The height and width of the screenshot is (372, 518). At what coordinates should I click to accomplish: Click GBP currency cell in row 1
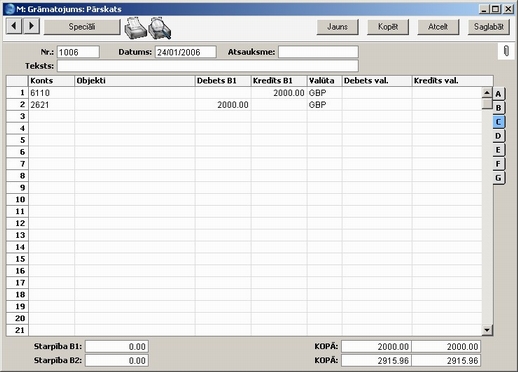pos(324,93)
